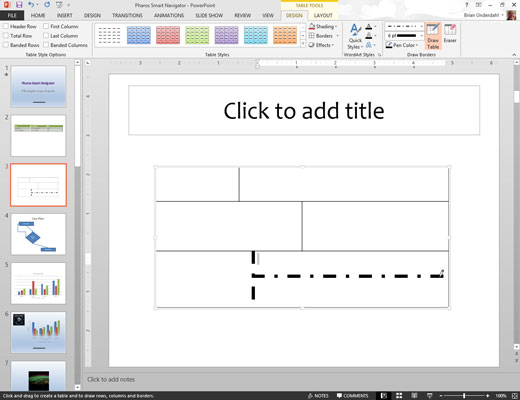
Task: Switch to Reading View
Action: pos(414,396)
